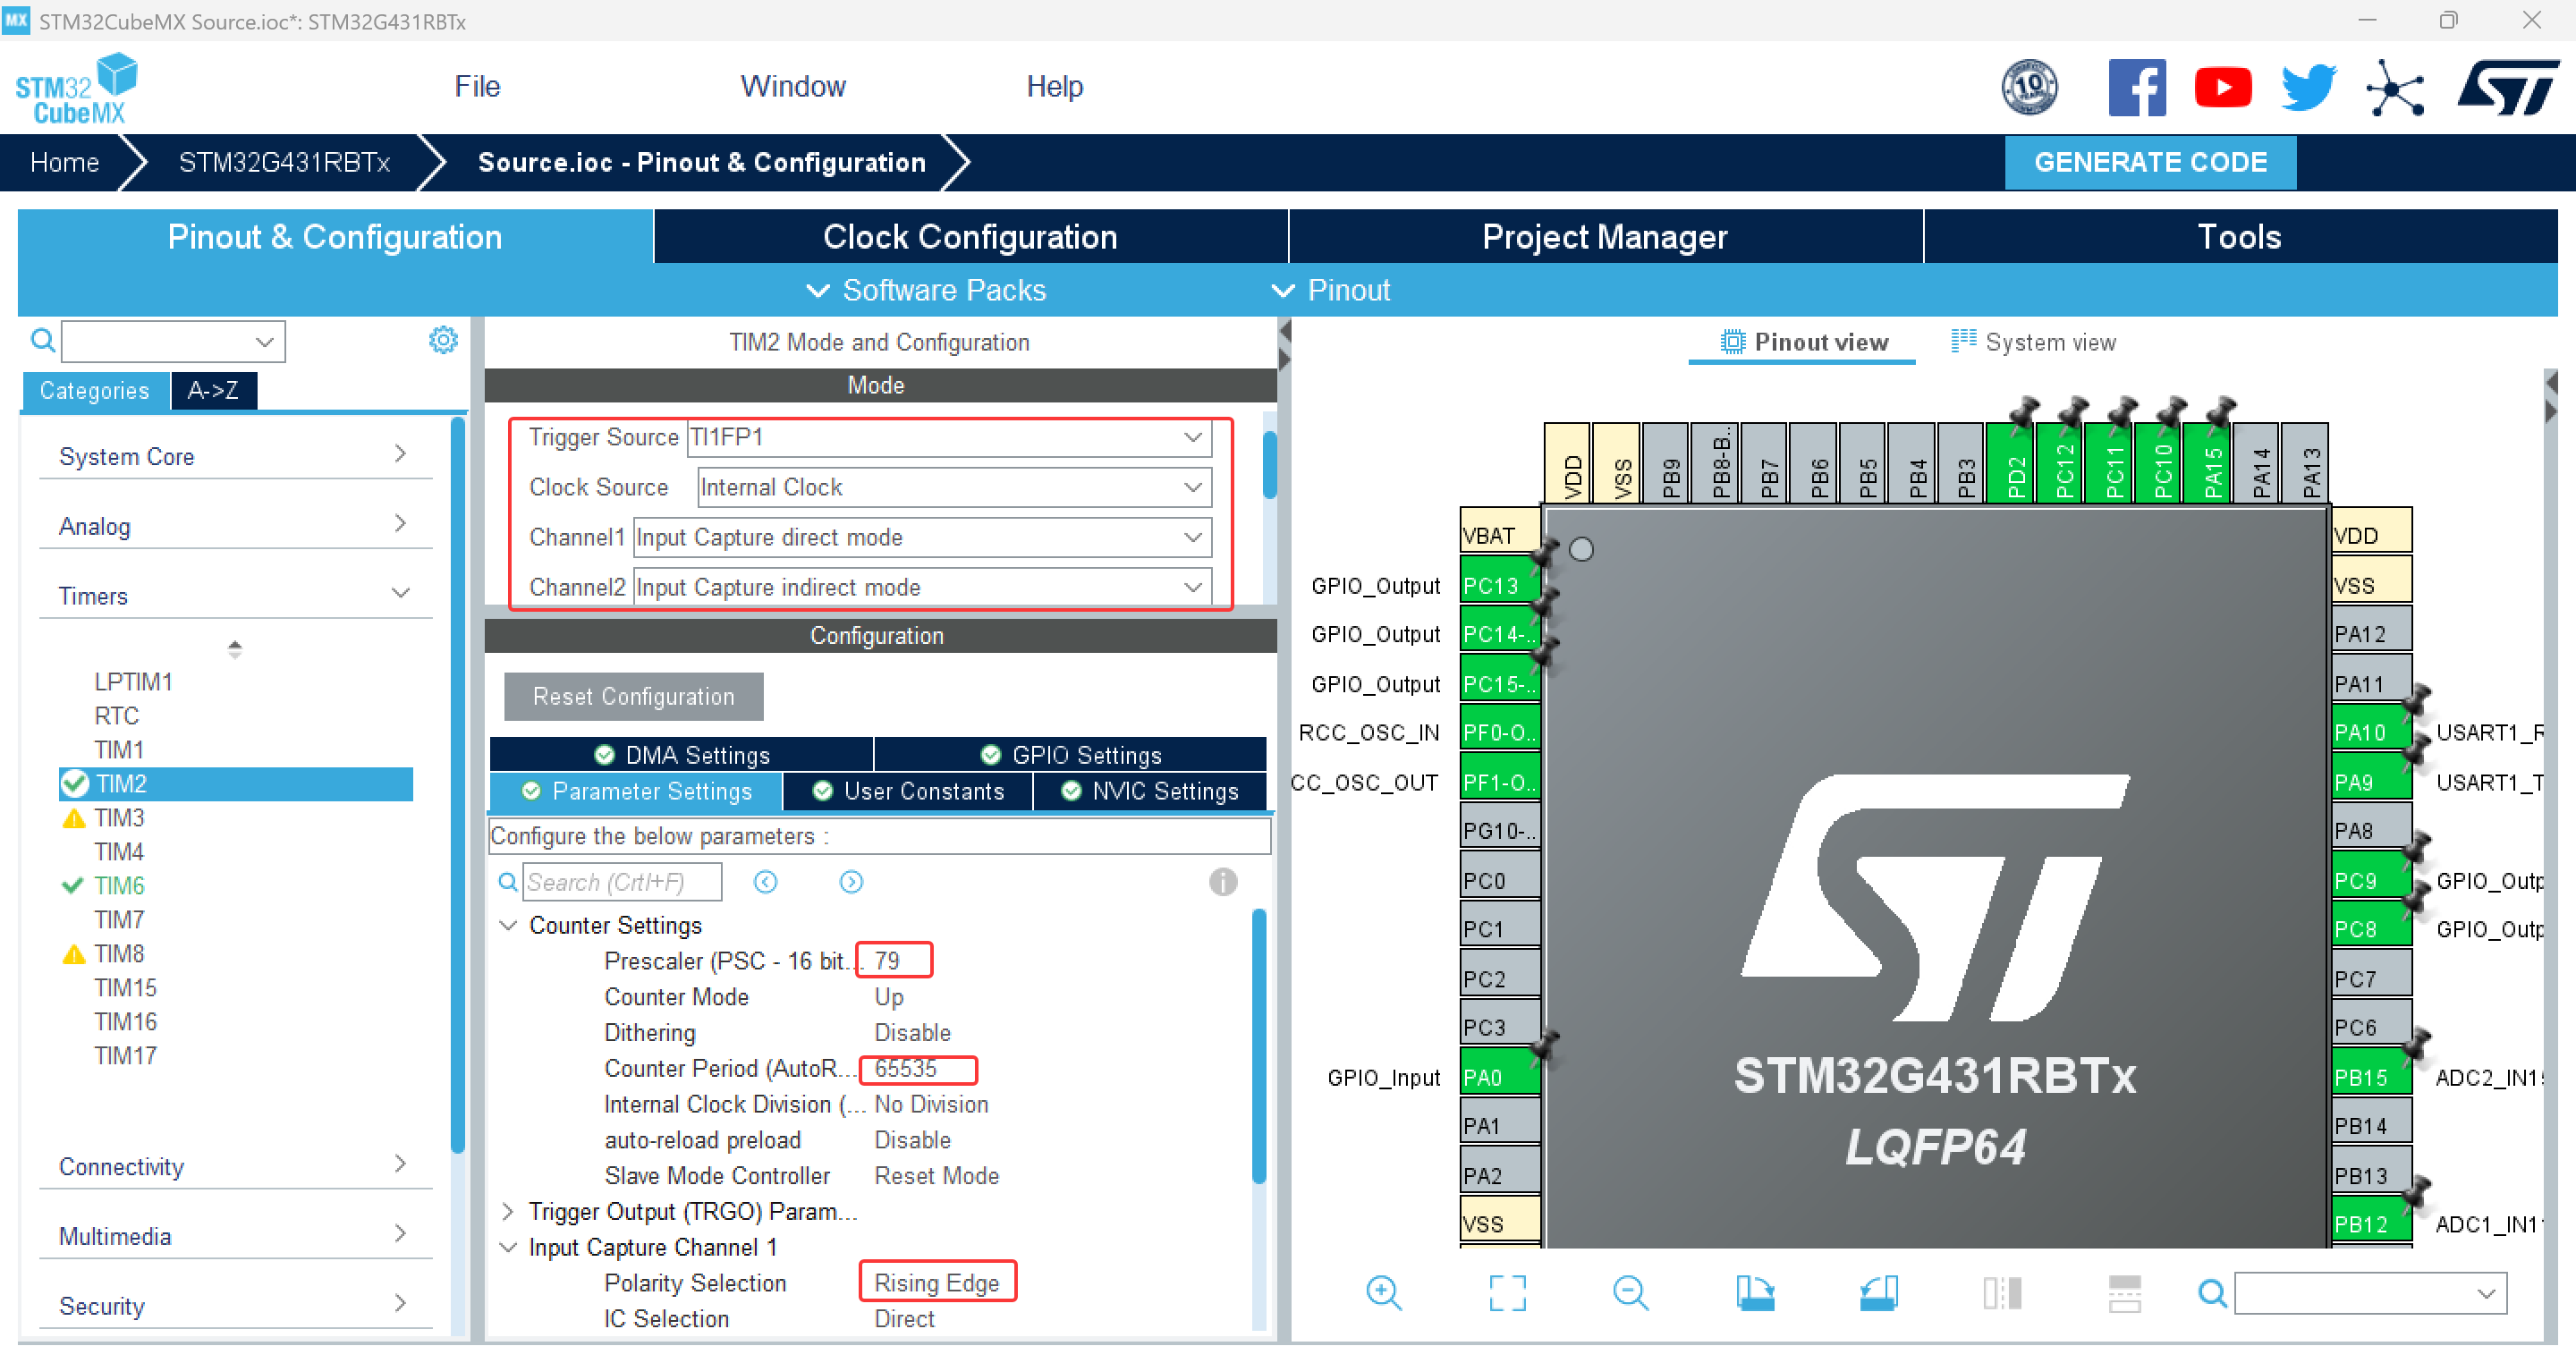Viewport: 2576px width, 1363px height.
Task: Open the categories settings gear icon
Action: (x=443, y=340)
